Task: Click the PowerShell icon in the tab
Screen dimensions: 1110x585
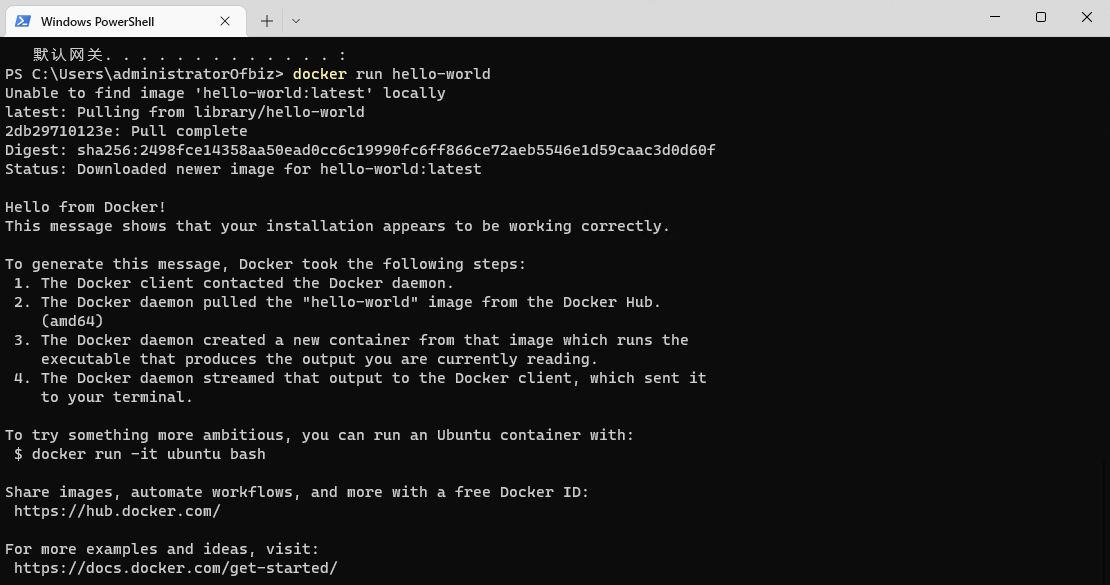Action: (x=22, y=21)
